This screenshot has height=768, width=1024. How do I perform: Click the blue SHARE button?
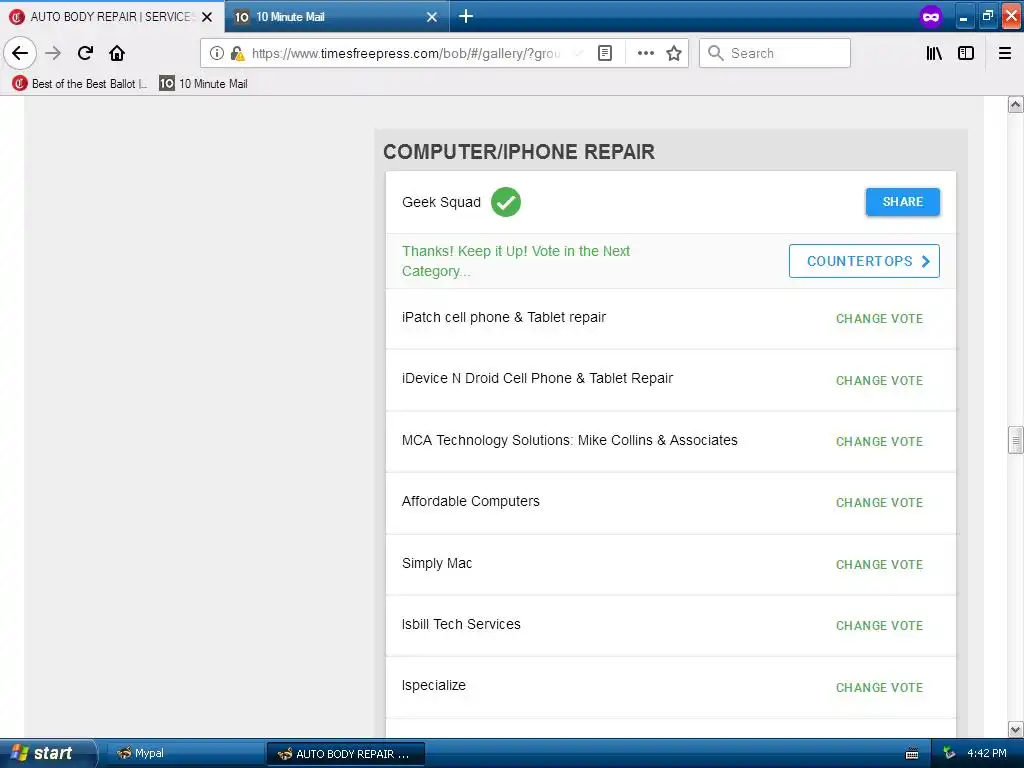pyautogui.click(x=903, y=202)
